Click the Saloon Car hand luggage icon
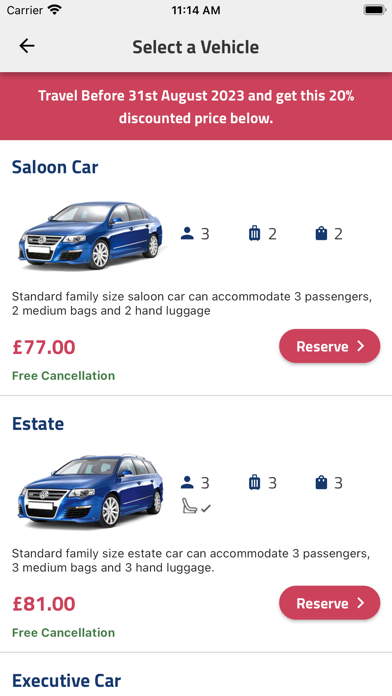Image resolution: width=392 pixels, height=696 pixels. click(321, 233)
